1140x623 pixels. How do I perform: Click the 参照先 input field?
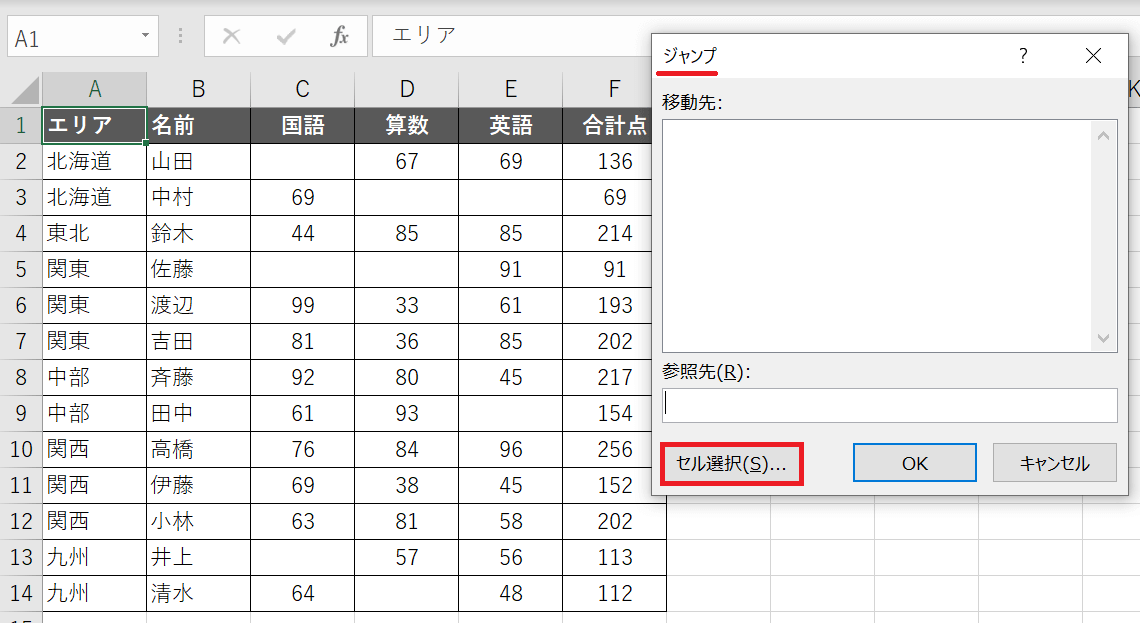(889, 405)
